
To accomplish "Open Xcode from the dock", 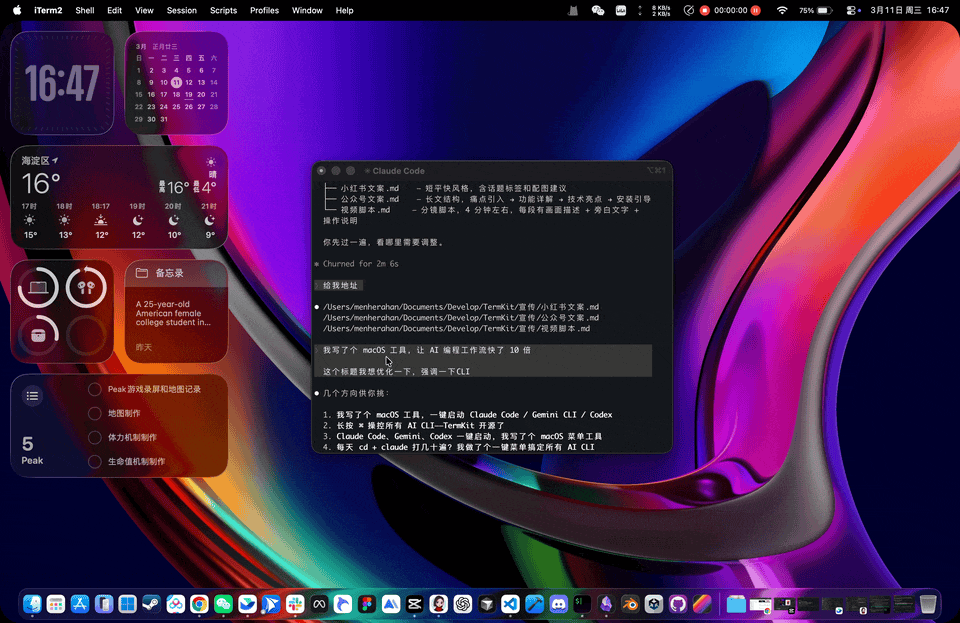I will [x=534, y=605].
